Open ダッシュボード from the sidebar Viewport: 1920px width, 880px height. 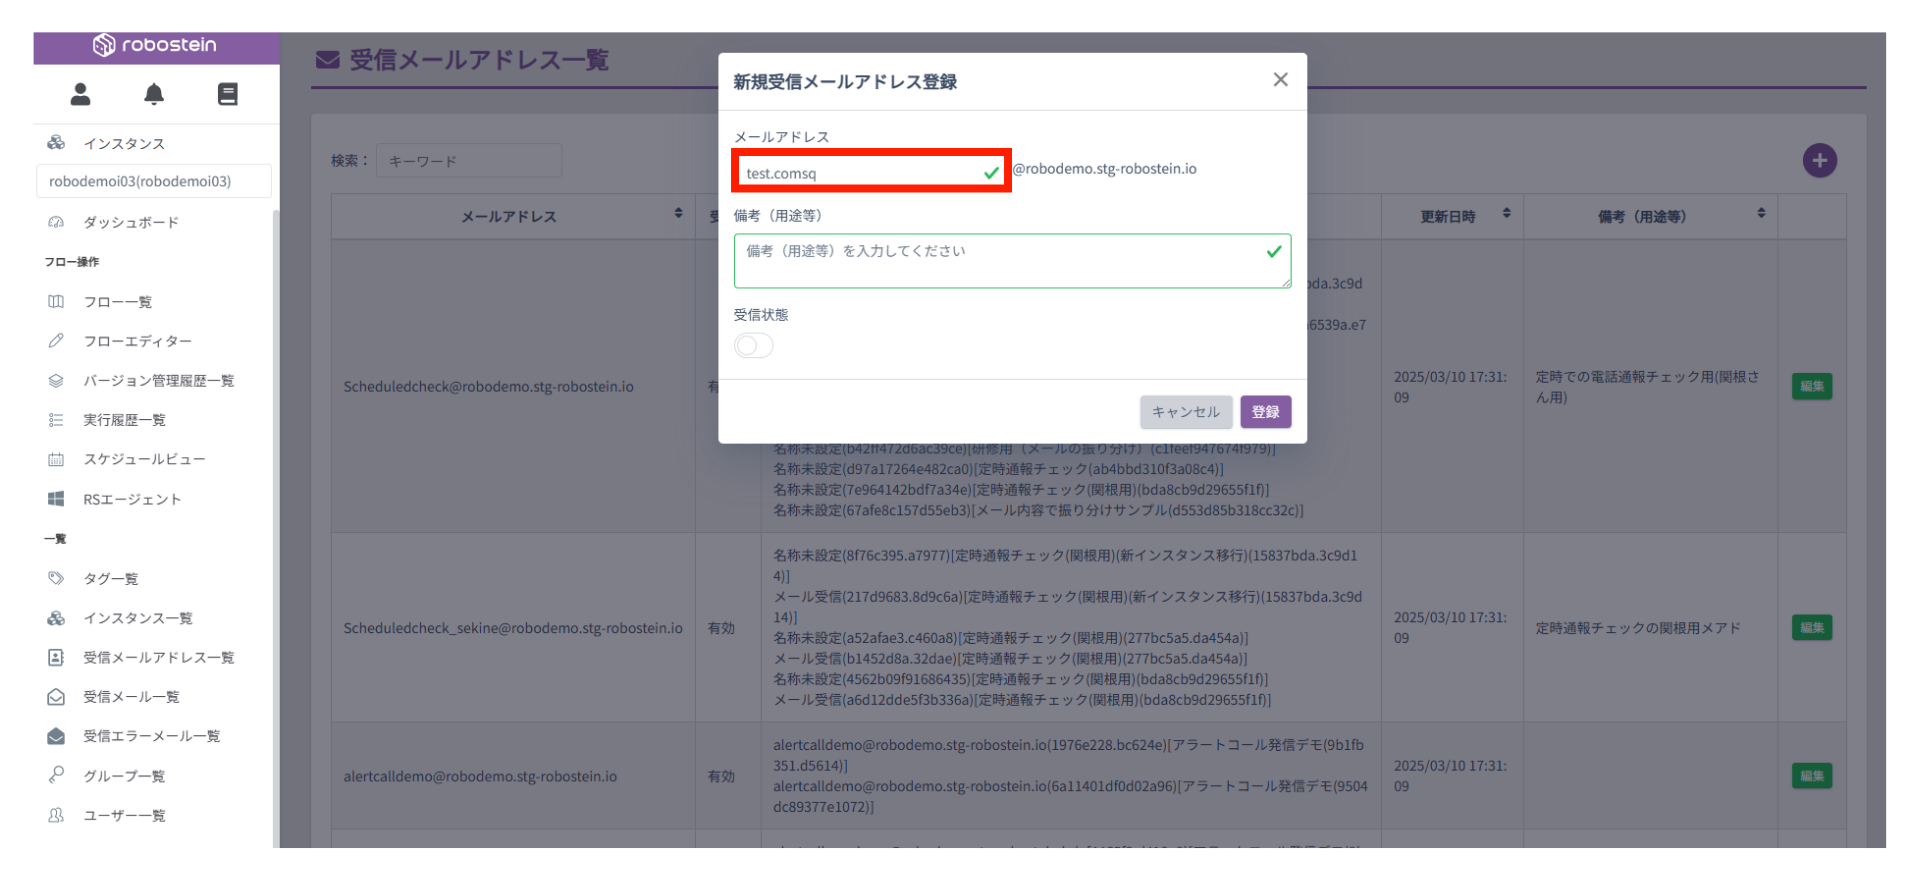point(130,222)
